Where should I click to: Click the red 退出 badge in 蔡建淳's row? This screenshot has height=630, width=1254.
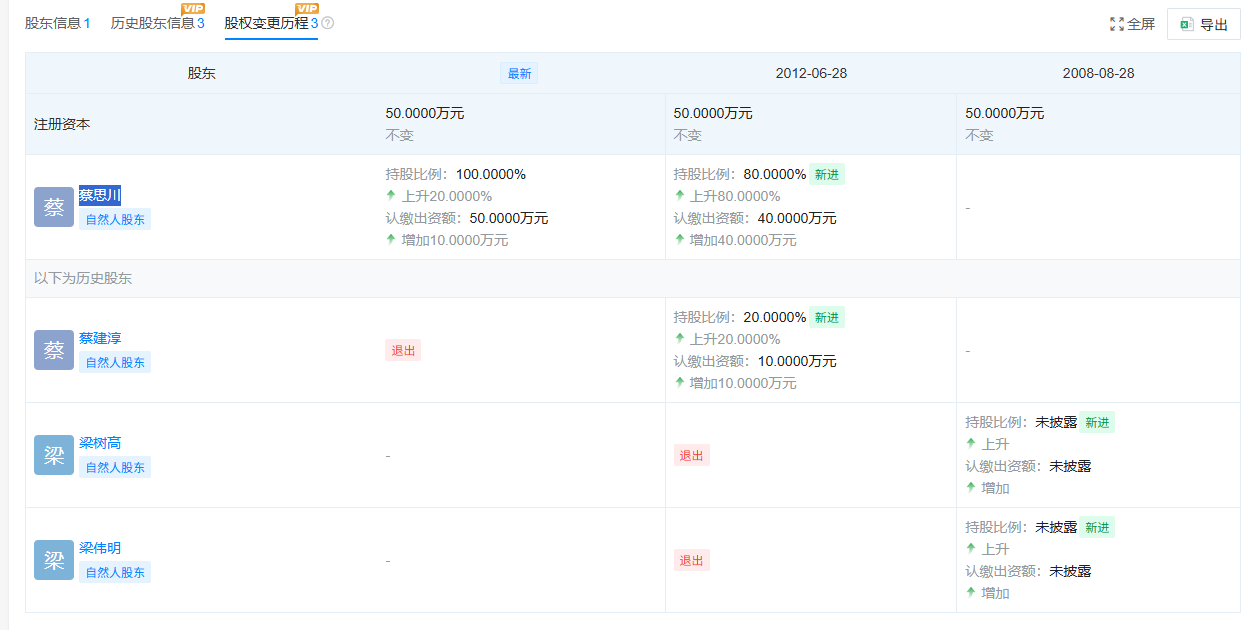point(403,350)
